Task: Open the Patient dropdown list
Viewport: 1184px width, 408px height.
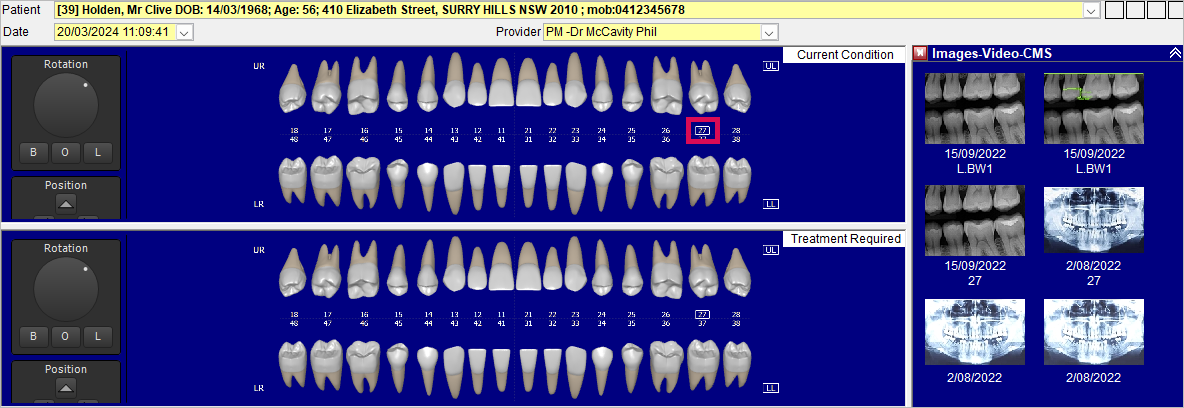Action: [1090, 10]
